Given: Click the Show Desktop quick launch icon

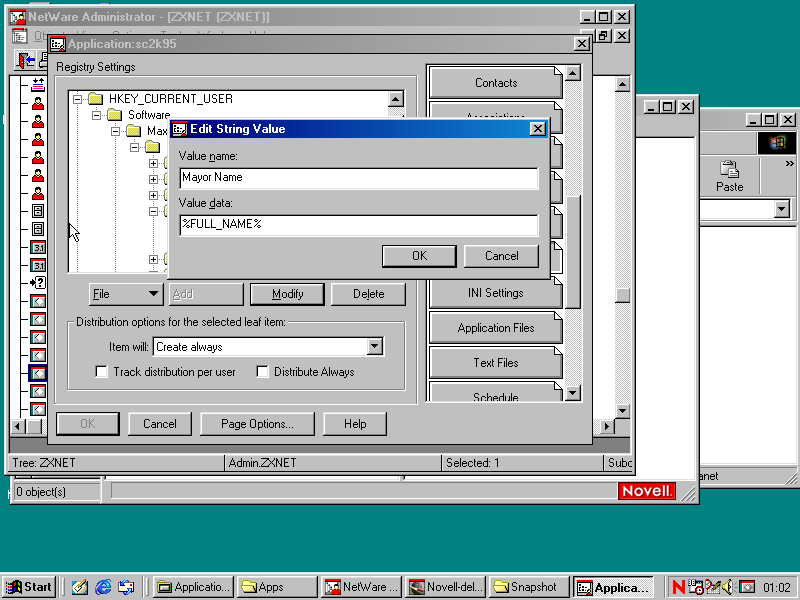Looking at the screenshot, I should click(80, 587).
